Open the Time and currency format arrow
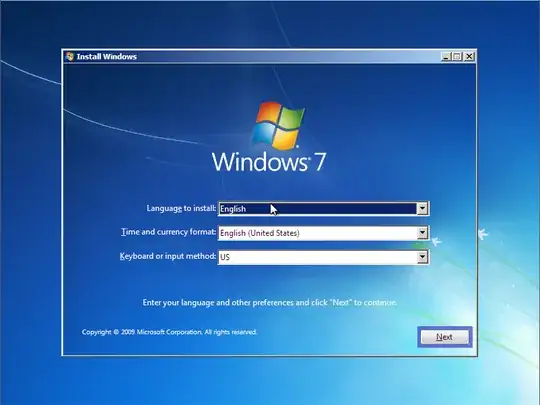This screenshot has width=540, height=405. point(422,233)
